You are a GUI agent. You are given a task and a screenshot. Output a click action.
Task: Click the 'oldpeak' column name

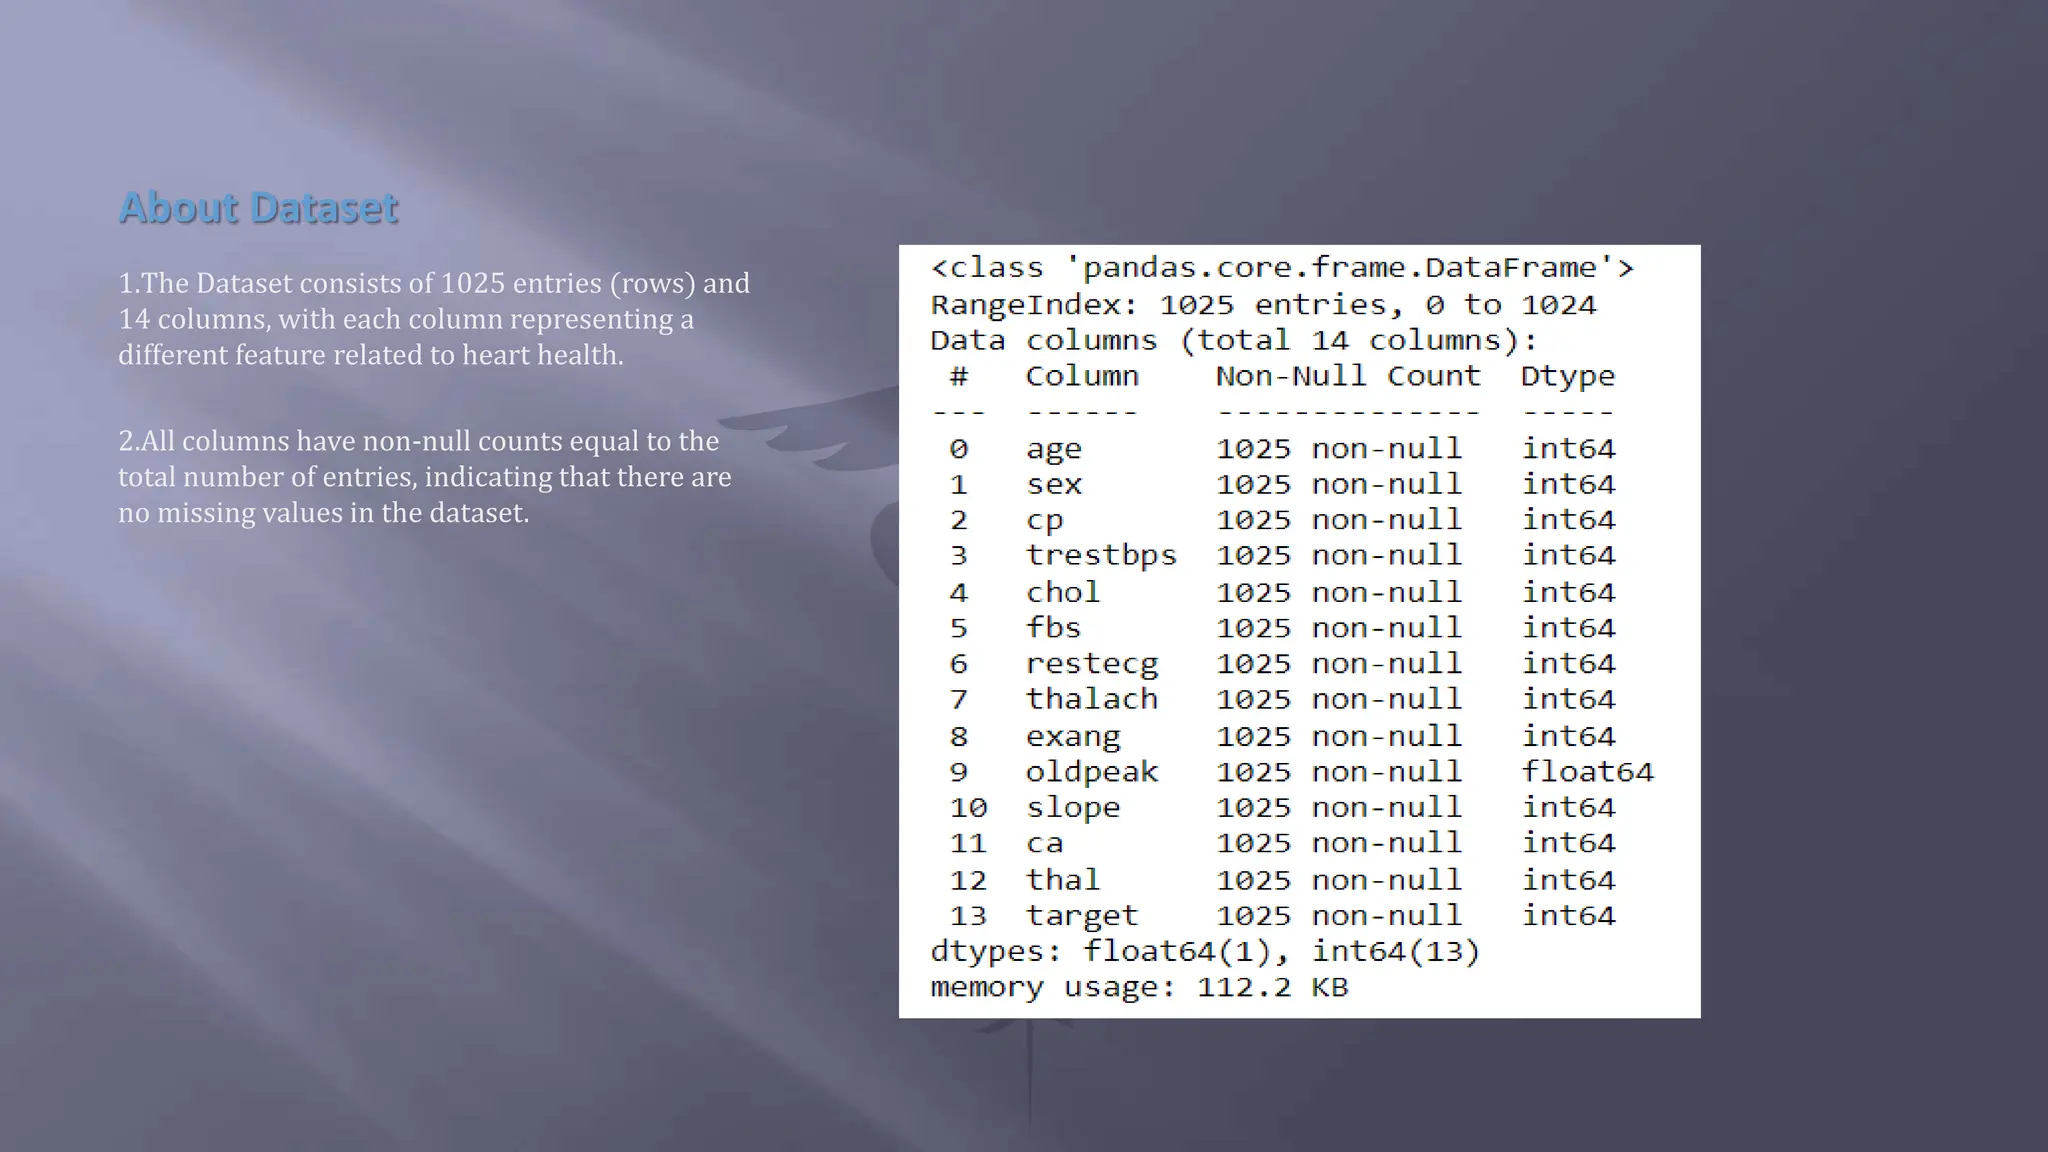point(1091,772)
